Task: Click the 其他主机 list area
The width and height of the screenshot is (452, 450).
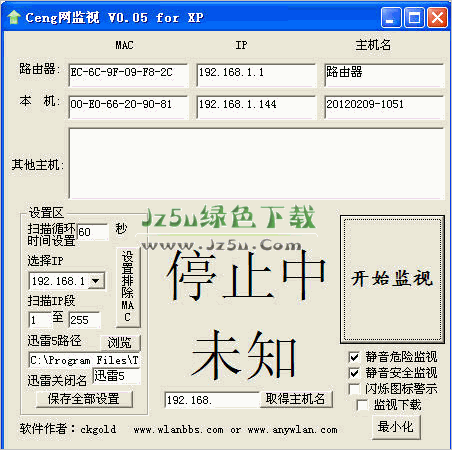Action: pyautogui.click(x=256, y=164)
